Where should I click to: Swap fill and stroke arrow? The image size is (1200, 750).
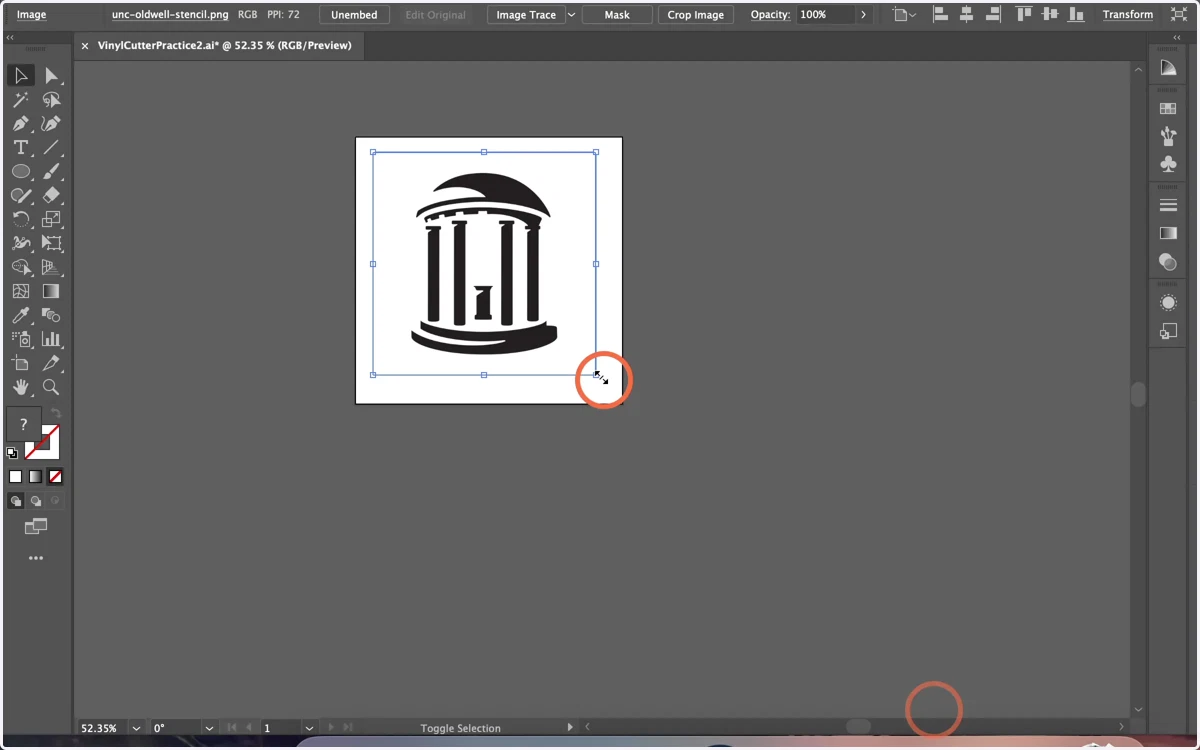[x=56, y=413]
